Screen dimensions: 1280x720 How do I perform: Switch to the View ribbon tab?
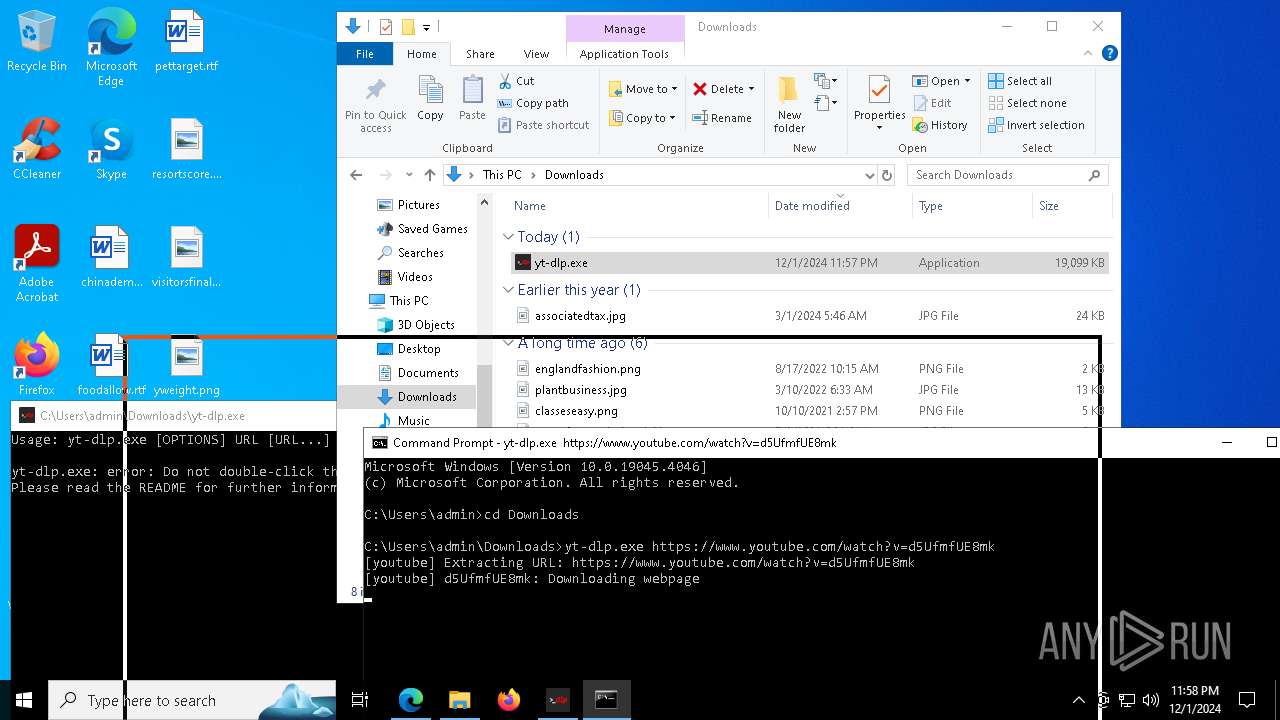536,54
